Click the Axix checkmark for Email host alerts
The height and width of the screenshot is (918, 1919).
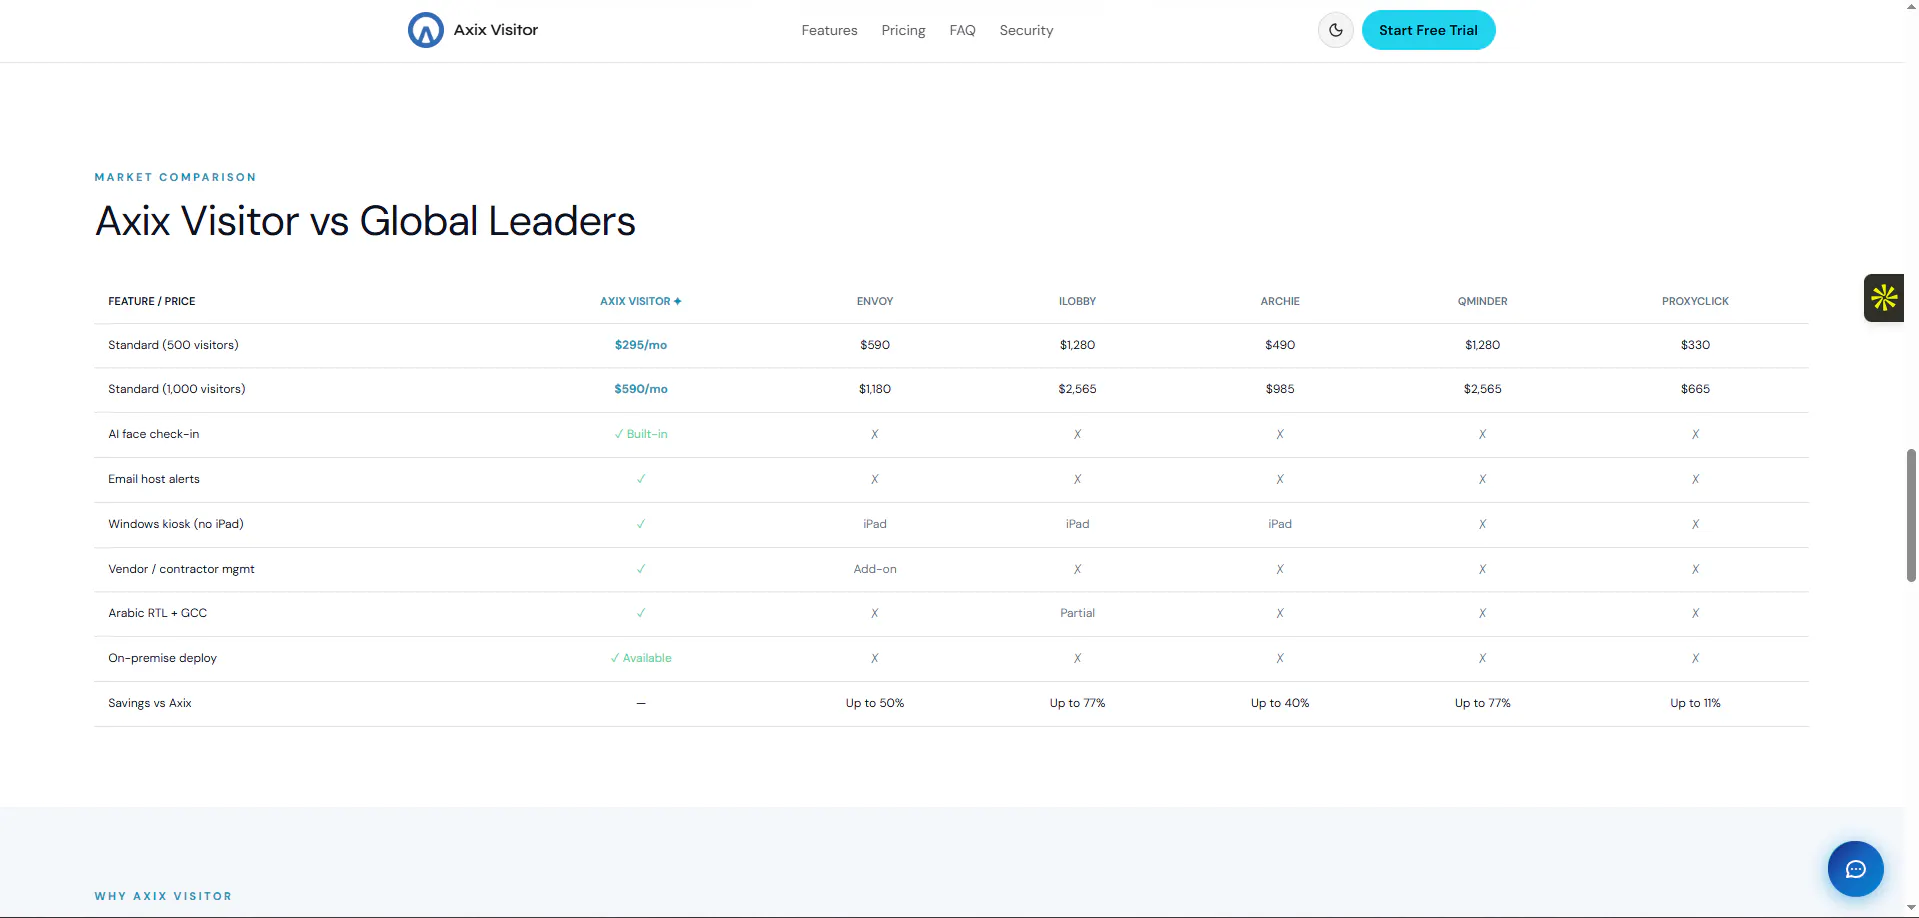point(640,479)
